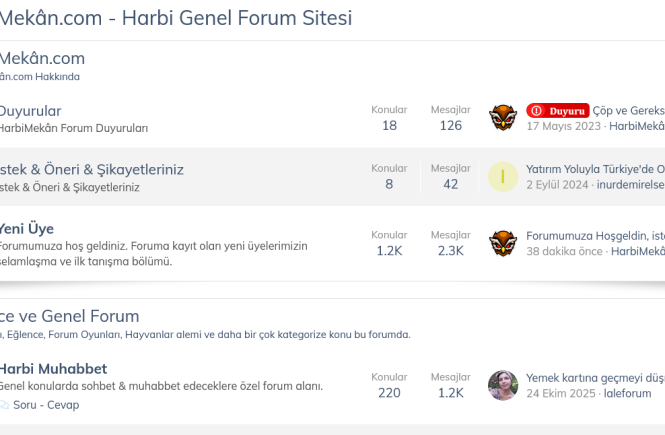
Task: Open the Yeni Üye forum
Action: pos(27,228)
